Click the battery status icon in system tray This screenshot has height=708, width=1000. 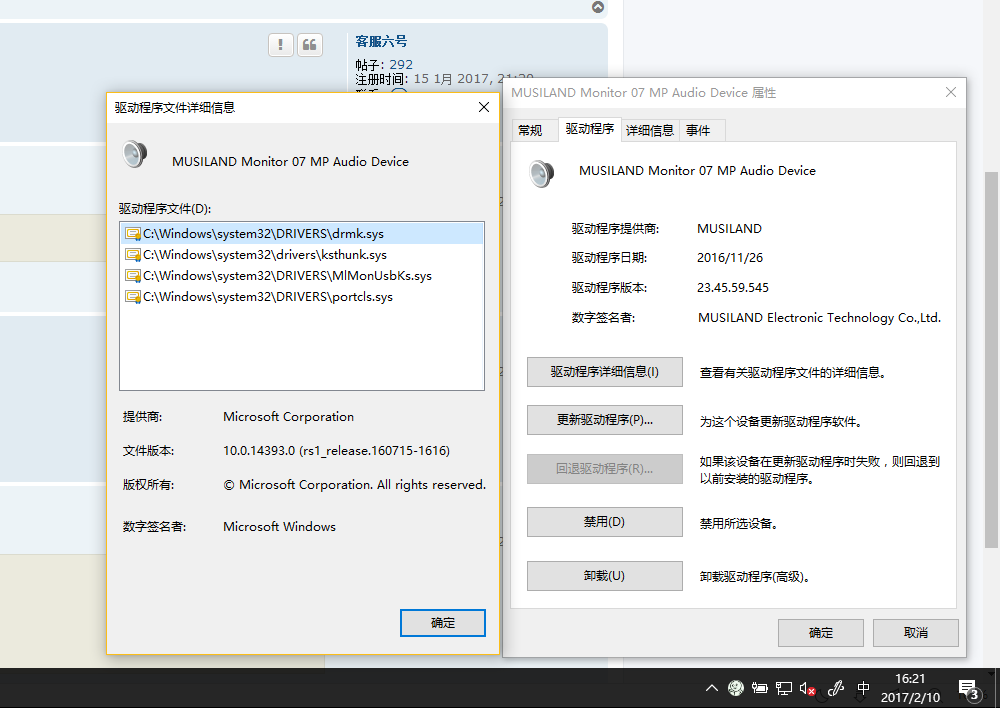pyautogui.click(x=760, y=688)
